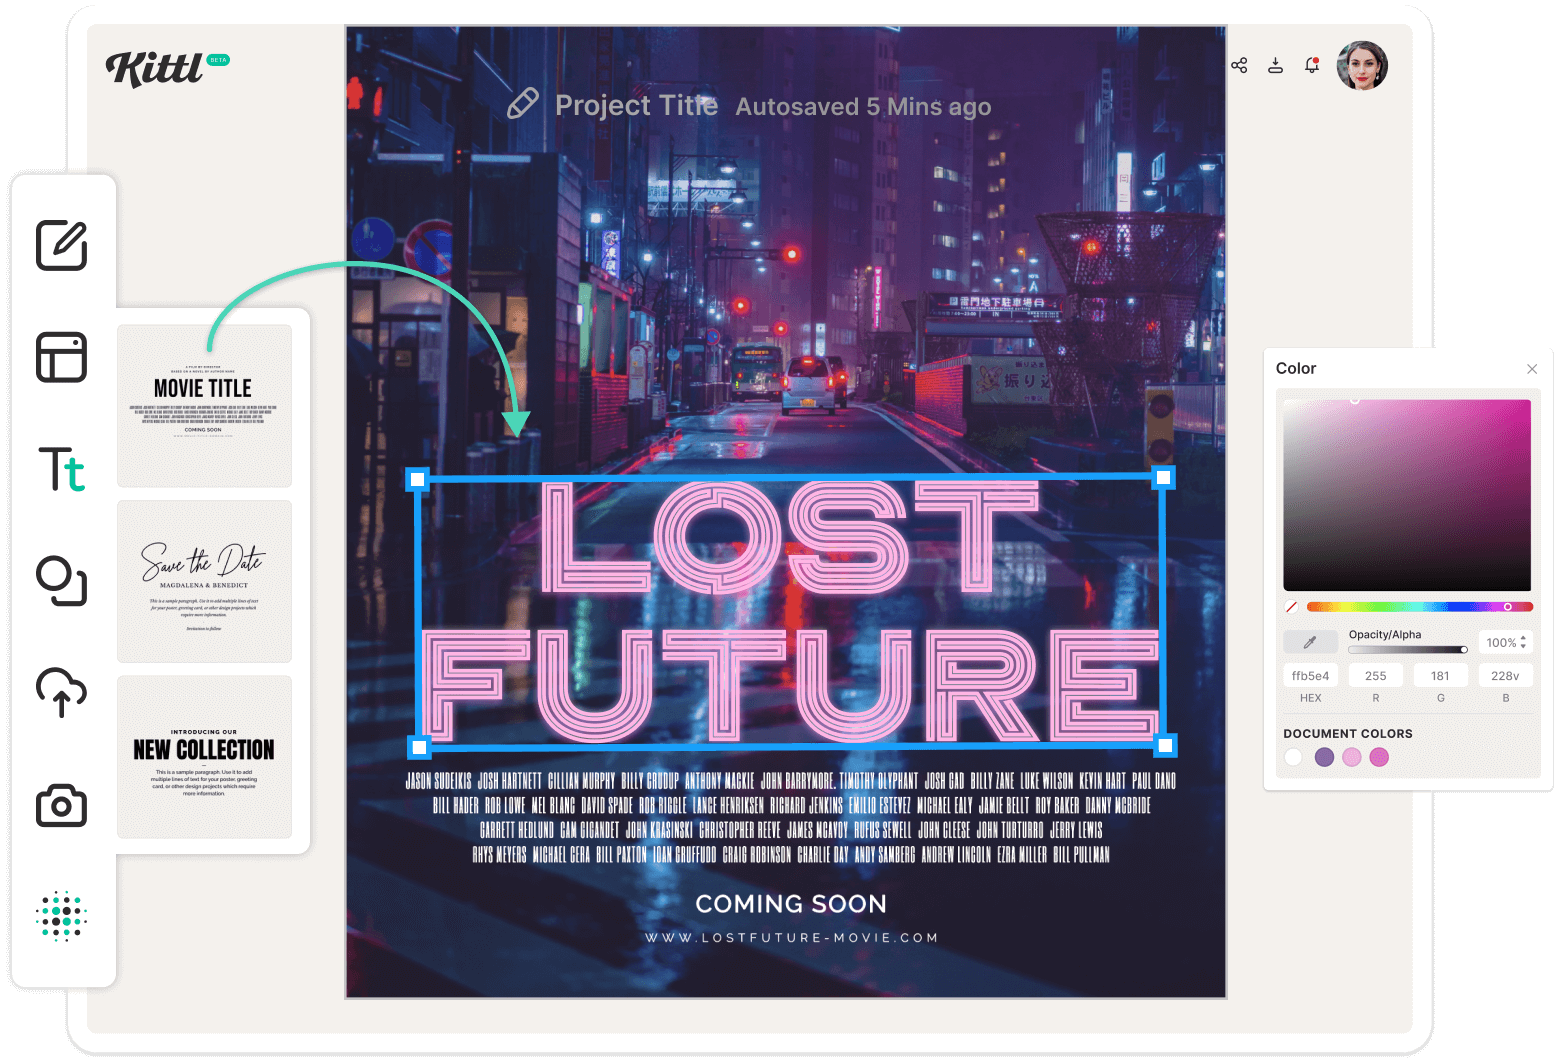Choose the purple document color swatch
The image size is (1562, 1061).
pyautogui.click(x=1324, y=757)
